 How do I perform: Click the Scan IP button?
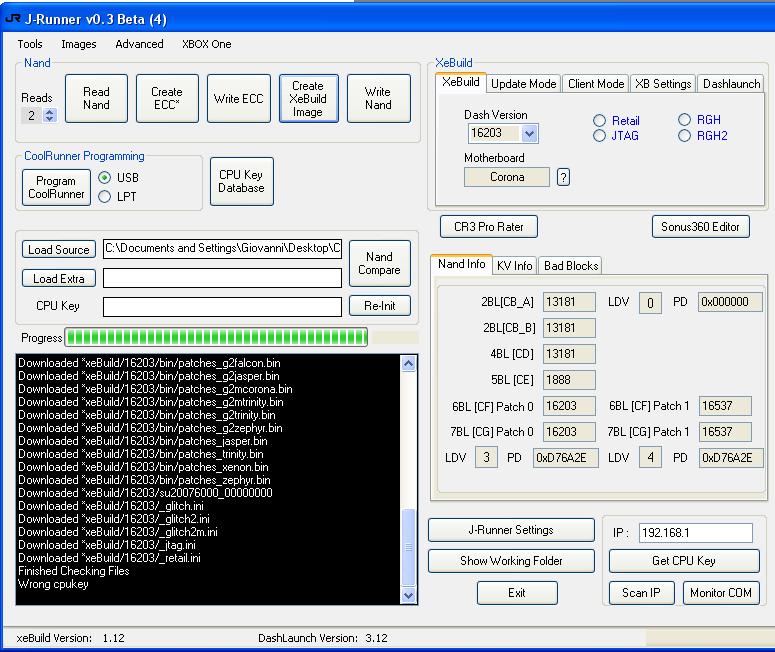click(x=642, y=593)
